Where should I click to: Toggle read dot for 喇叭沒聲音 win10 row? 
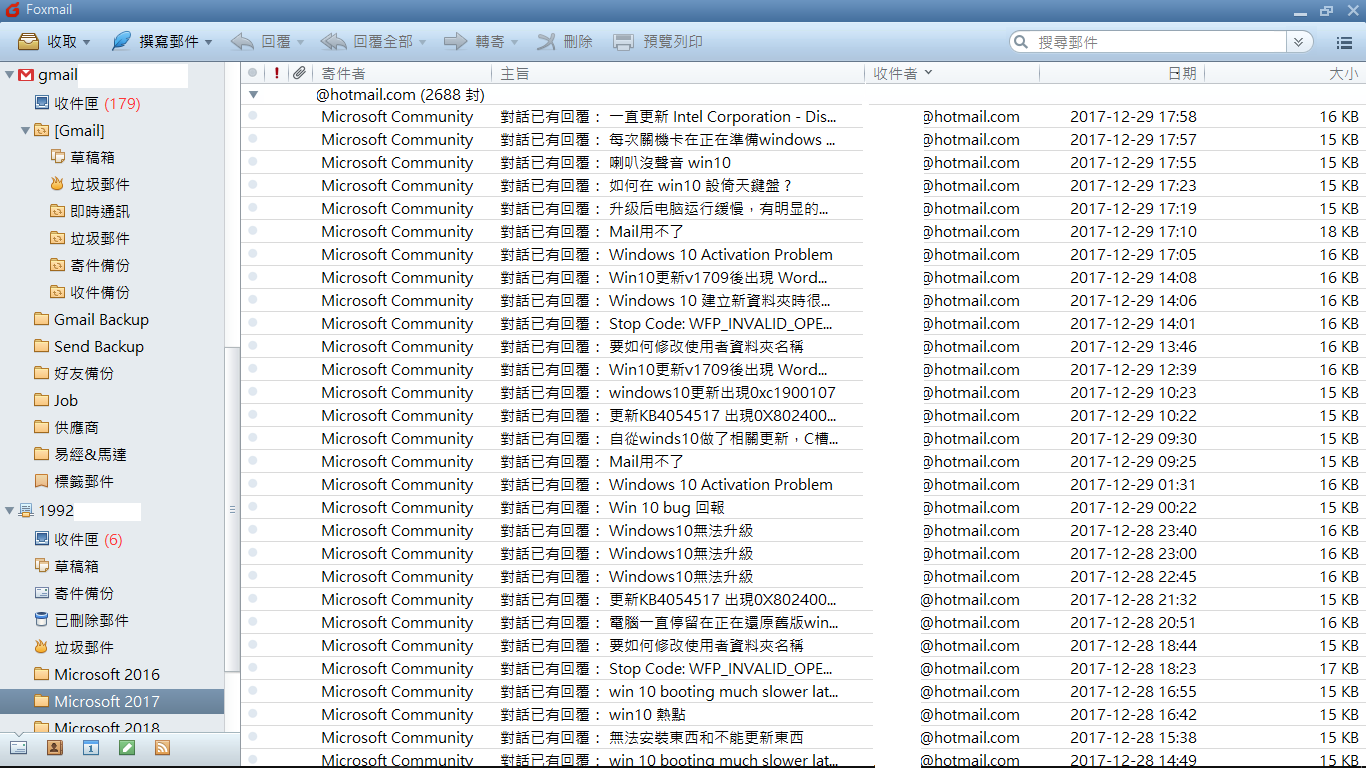pos(253,162)
